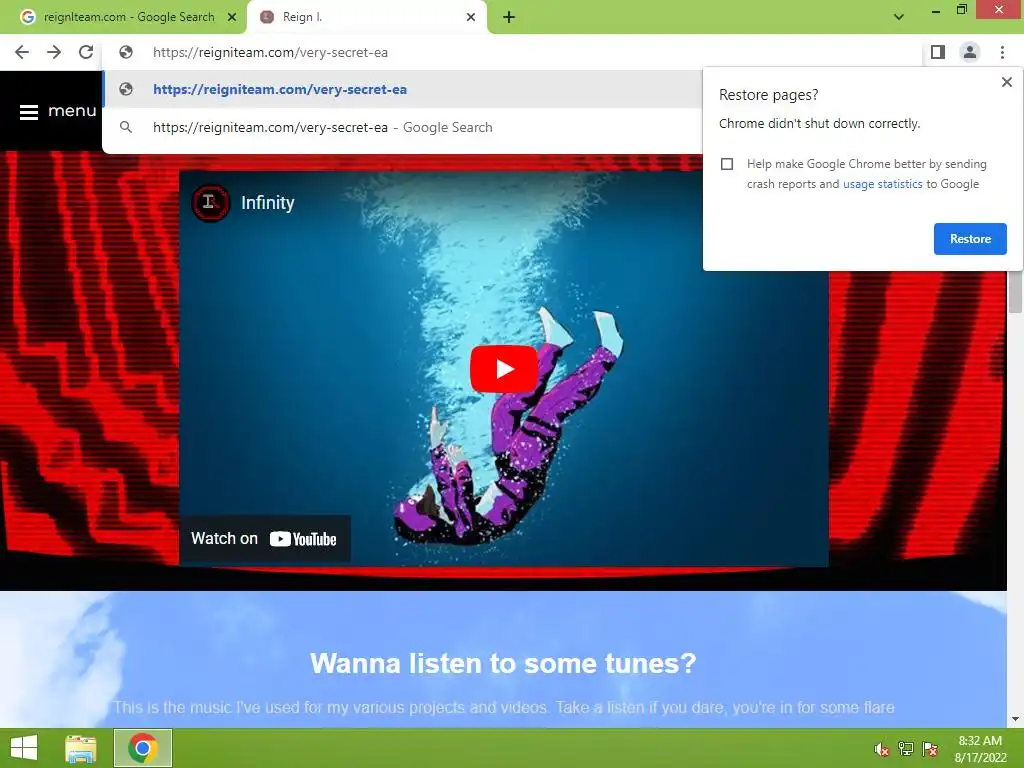Screen dimensions: 1024x768
Task: Reload the current page
Action: coord(86,52)
